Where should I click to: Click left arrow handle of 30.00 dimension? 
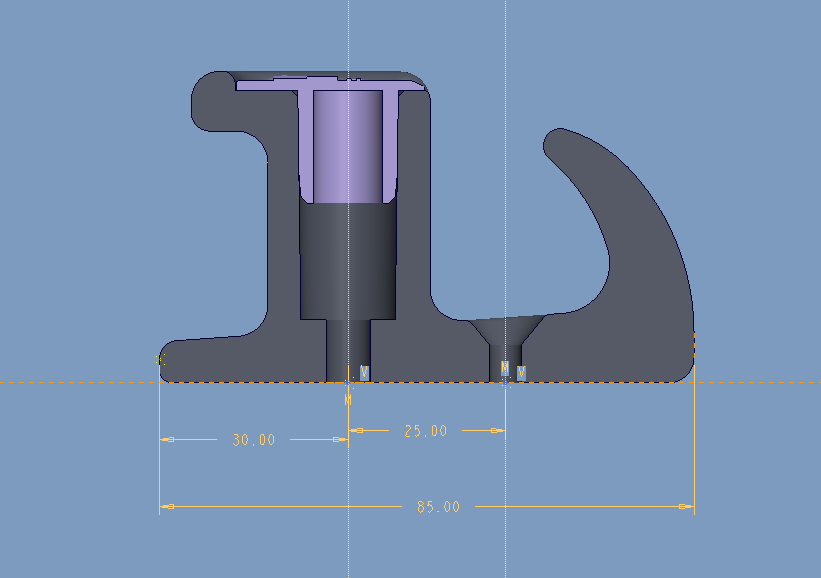coord(170,439)
